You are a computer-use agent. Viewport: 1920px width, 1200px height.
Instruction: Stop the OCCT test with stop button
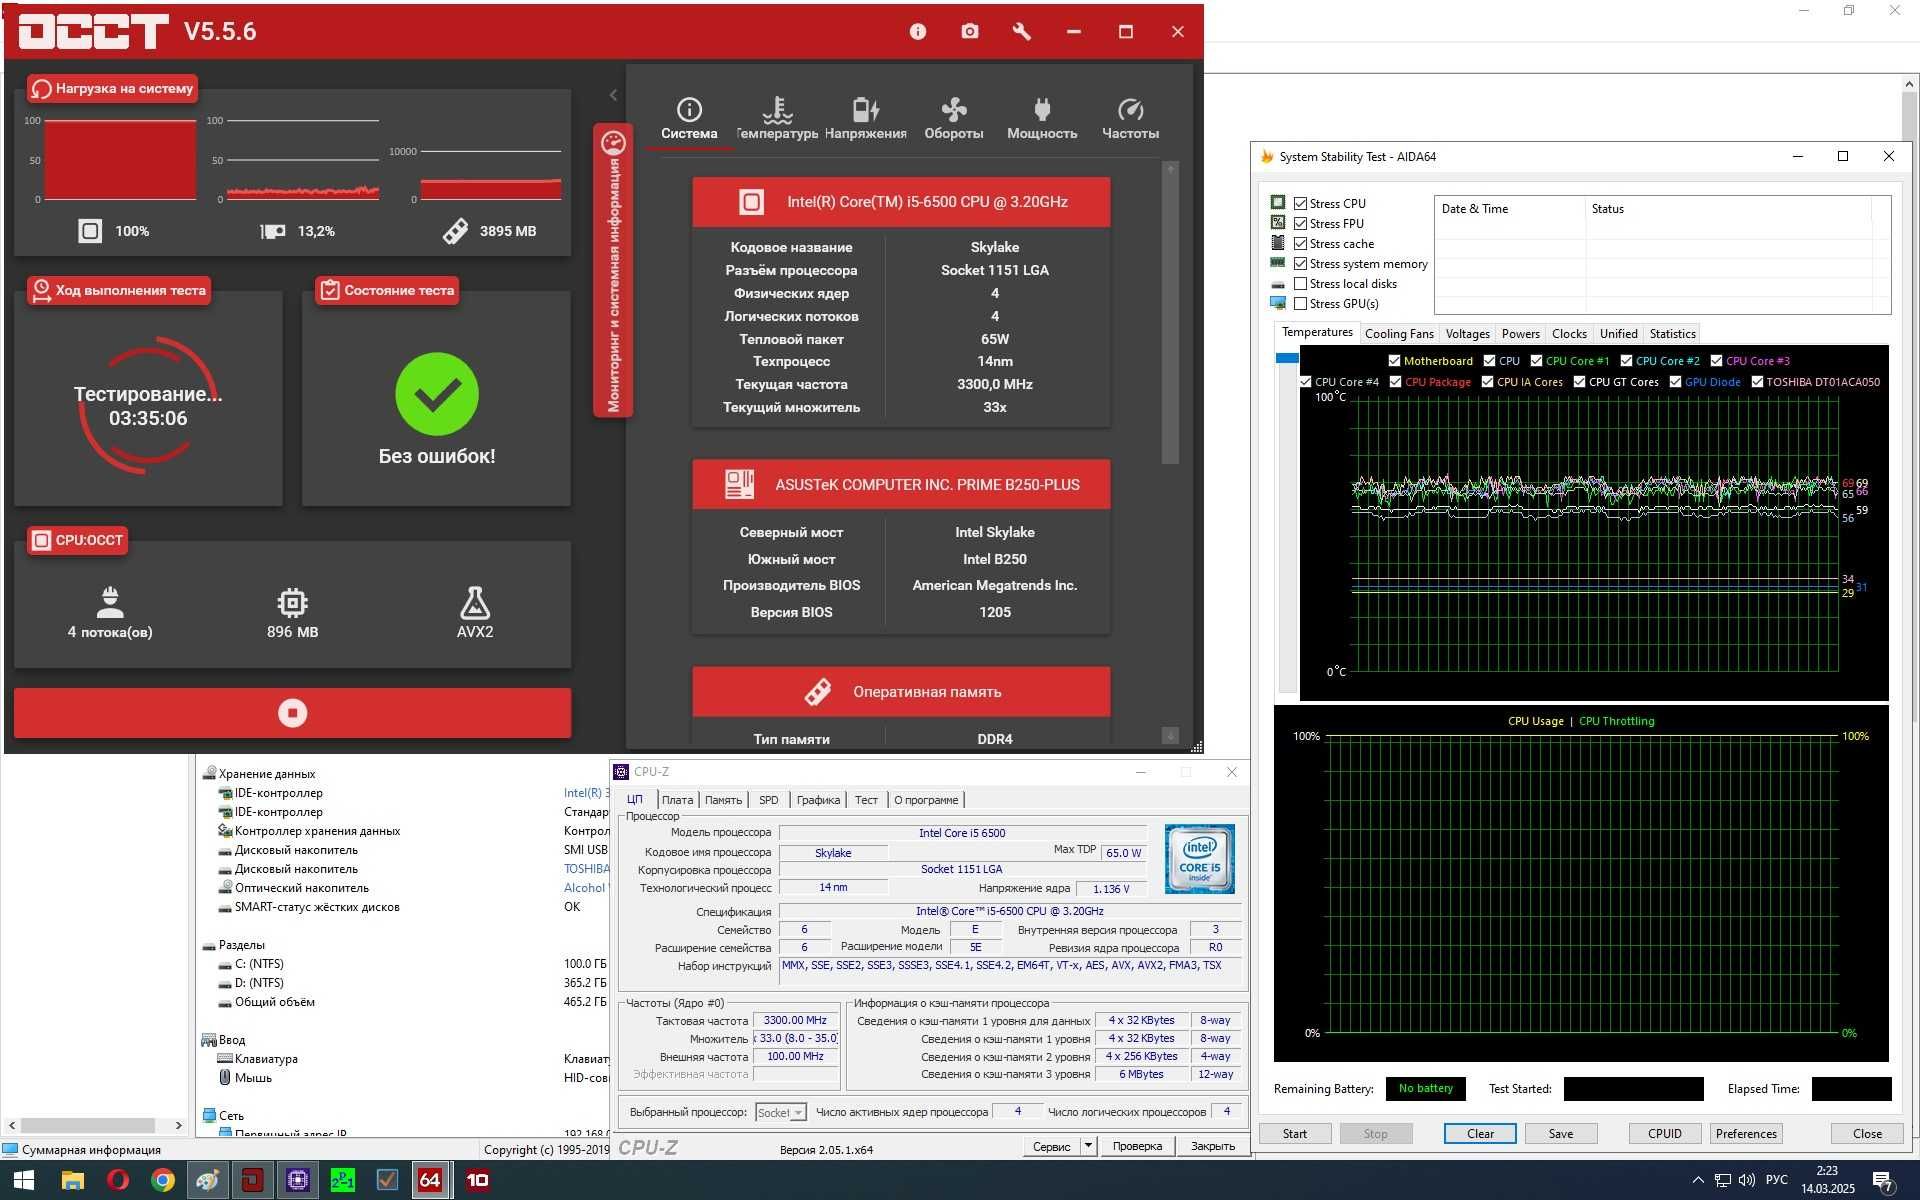pos(292,713)
